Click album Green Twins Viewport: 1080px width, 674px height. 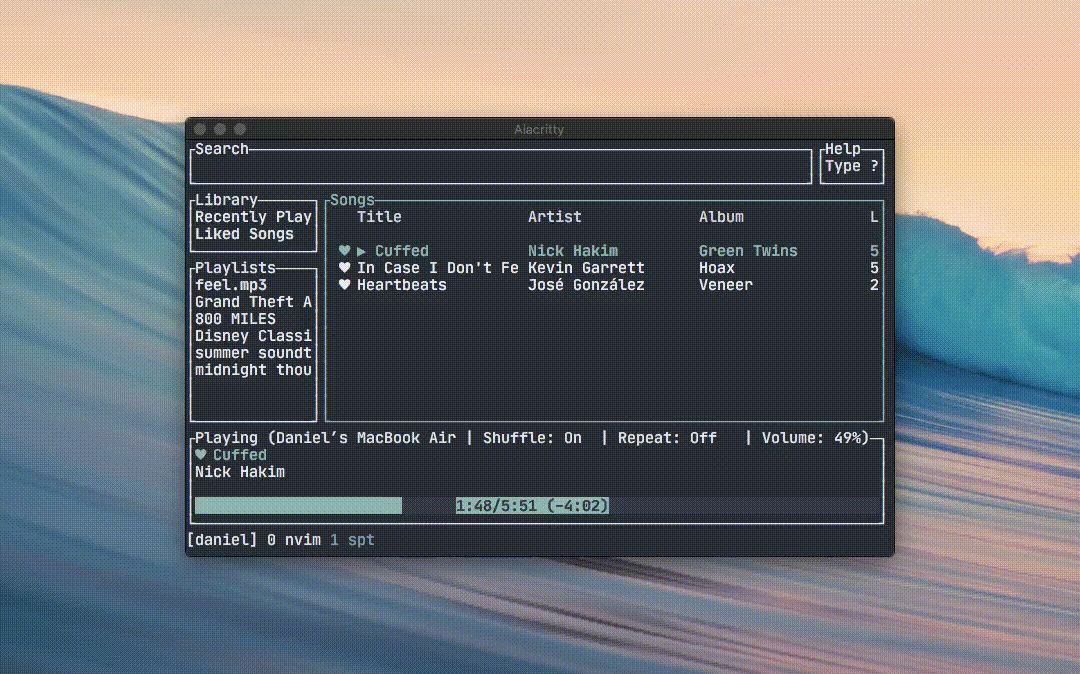(748, 251)
